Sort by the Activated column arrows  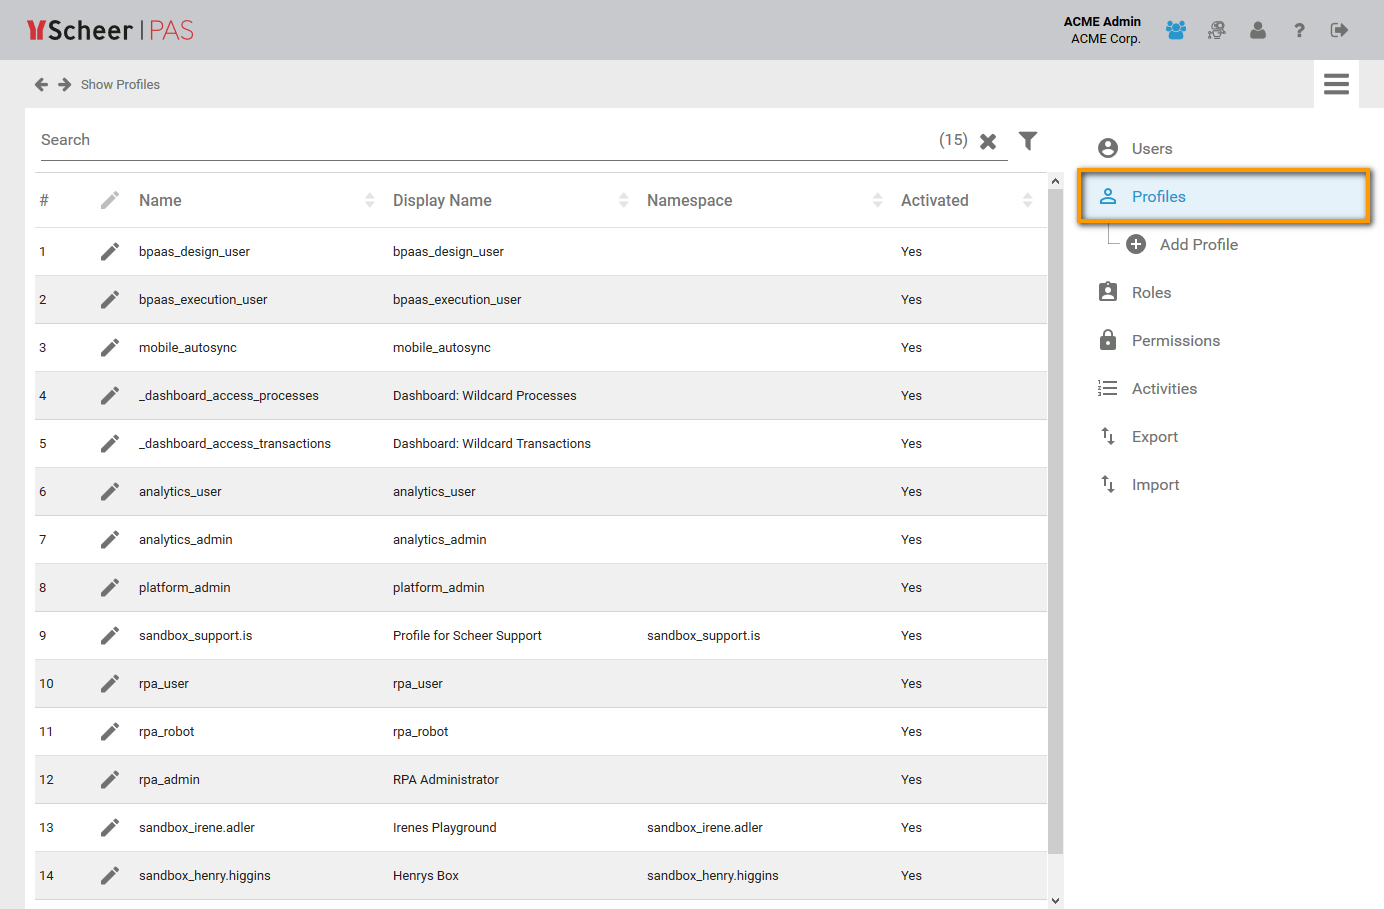point(1027,201)
